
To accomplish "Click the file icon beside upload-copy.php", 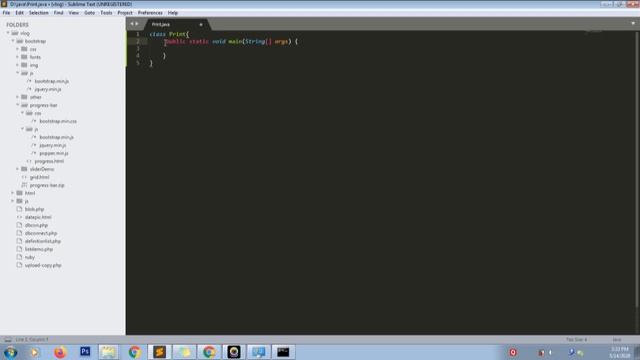I will coord(19,265).
